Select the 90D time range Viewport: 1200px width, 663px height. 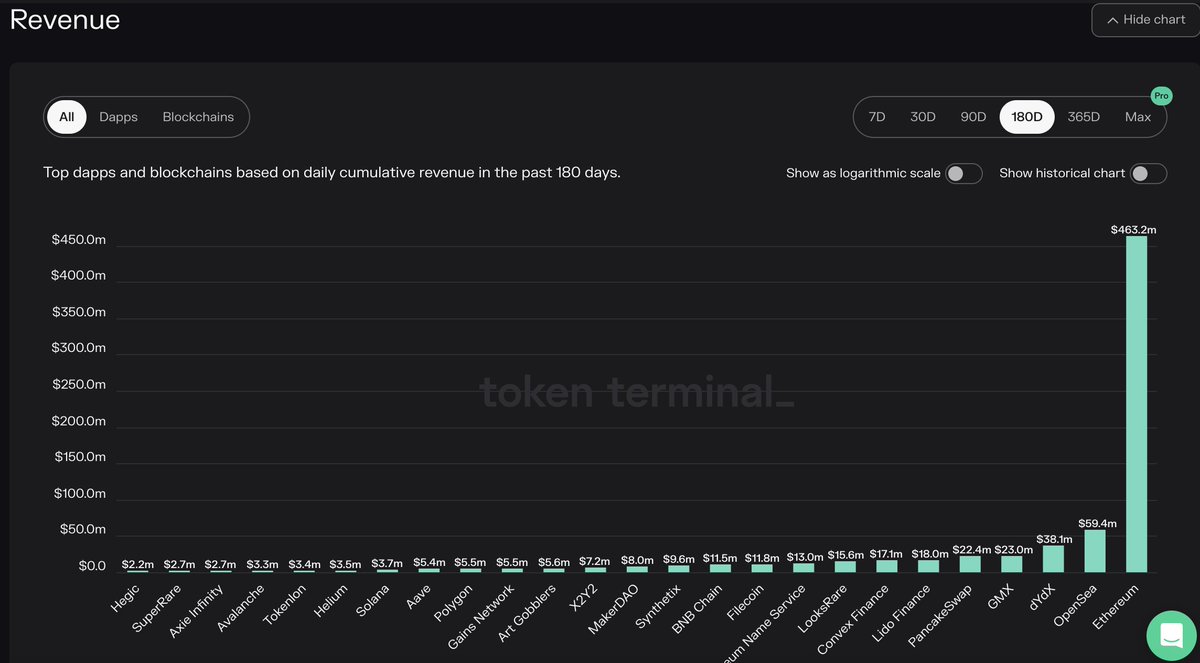973,117
